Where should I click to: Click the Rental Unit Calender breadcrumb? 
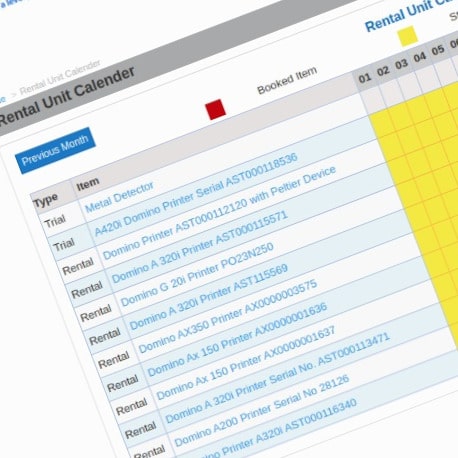click(x=60, y=77)
